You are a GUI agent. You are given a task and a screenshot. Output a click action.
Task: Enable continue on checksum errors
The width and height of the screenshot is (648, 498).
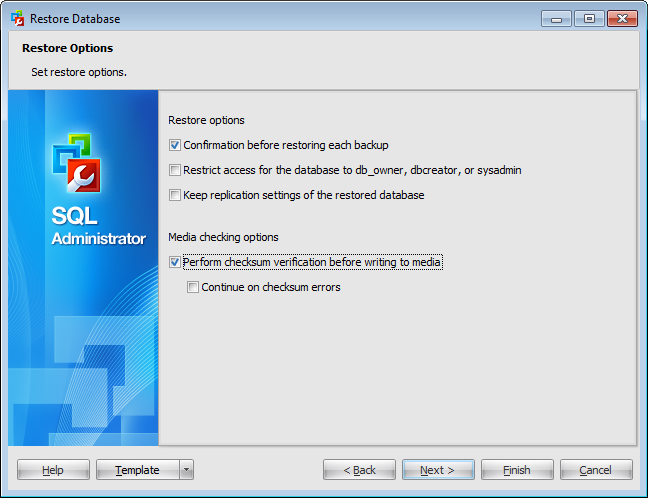(x=193, y=287)
